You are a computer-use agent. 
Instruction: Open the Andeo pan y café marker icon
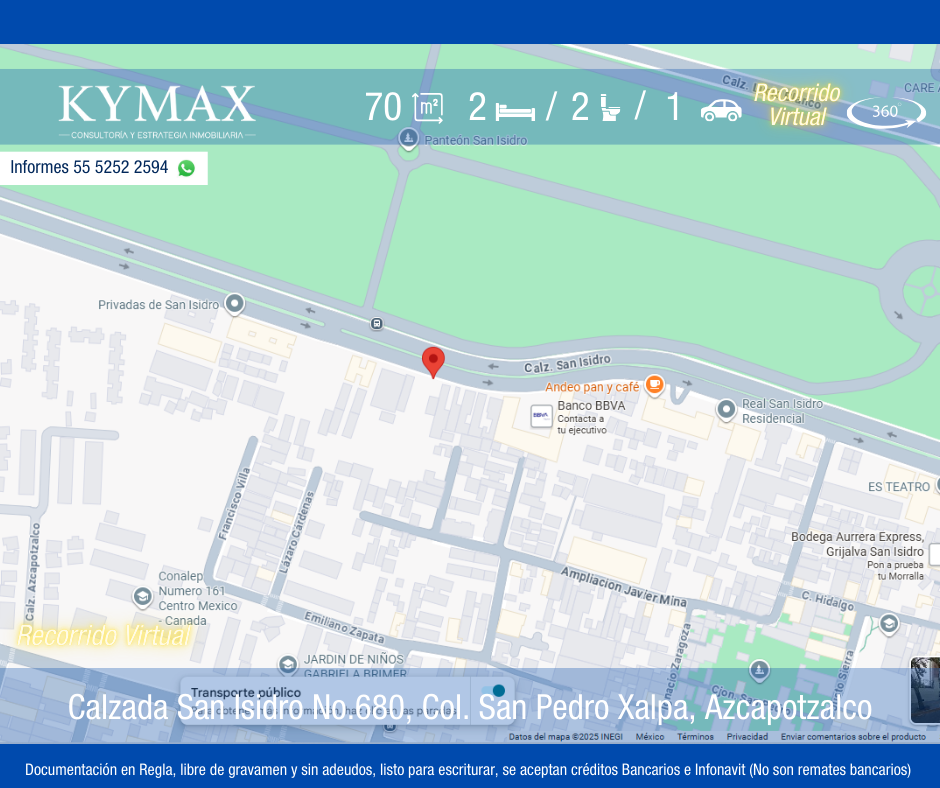click(654, 384)
